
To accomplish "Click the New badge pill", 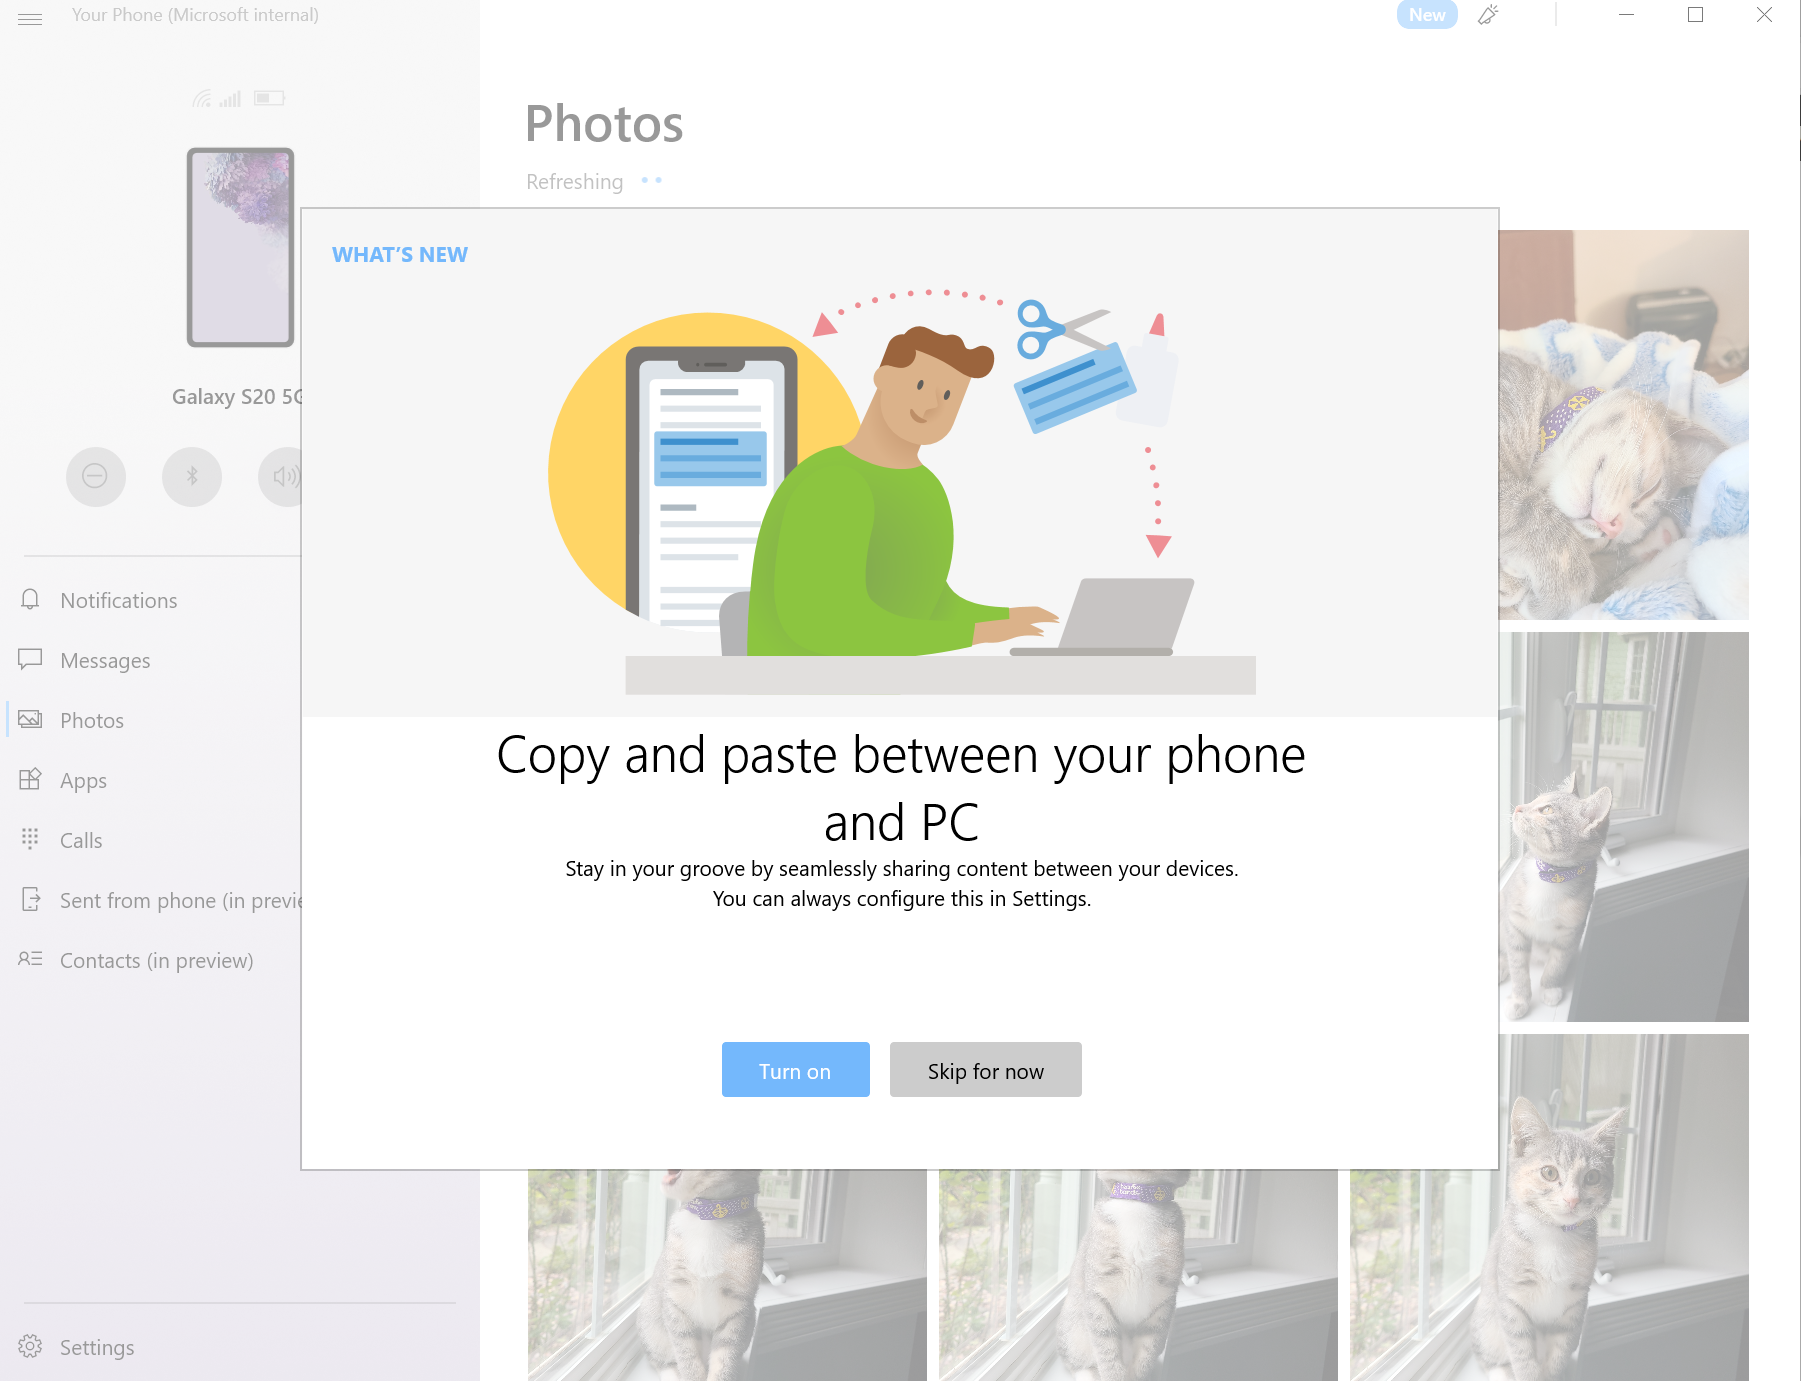I will point(1427,15).
